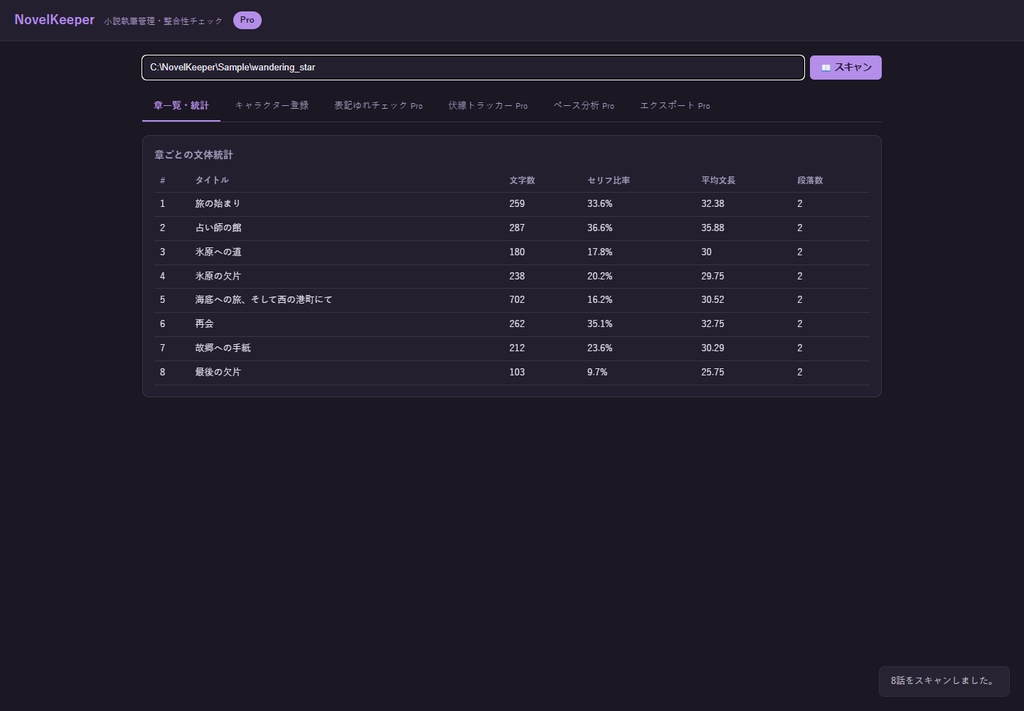Click the character count 702
1024x711 pixels.
517,300
